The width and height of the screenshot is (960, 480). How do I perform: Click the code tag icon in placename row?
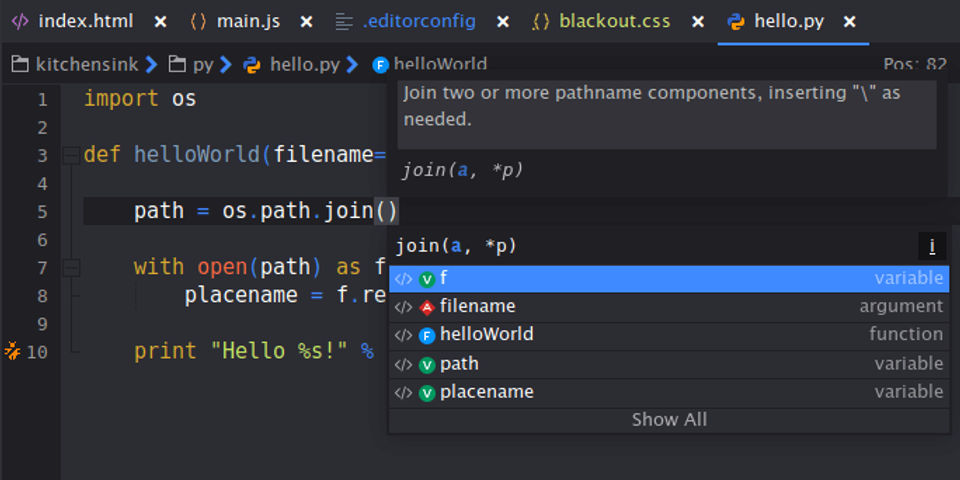[403, 393]
